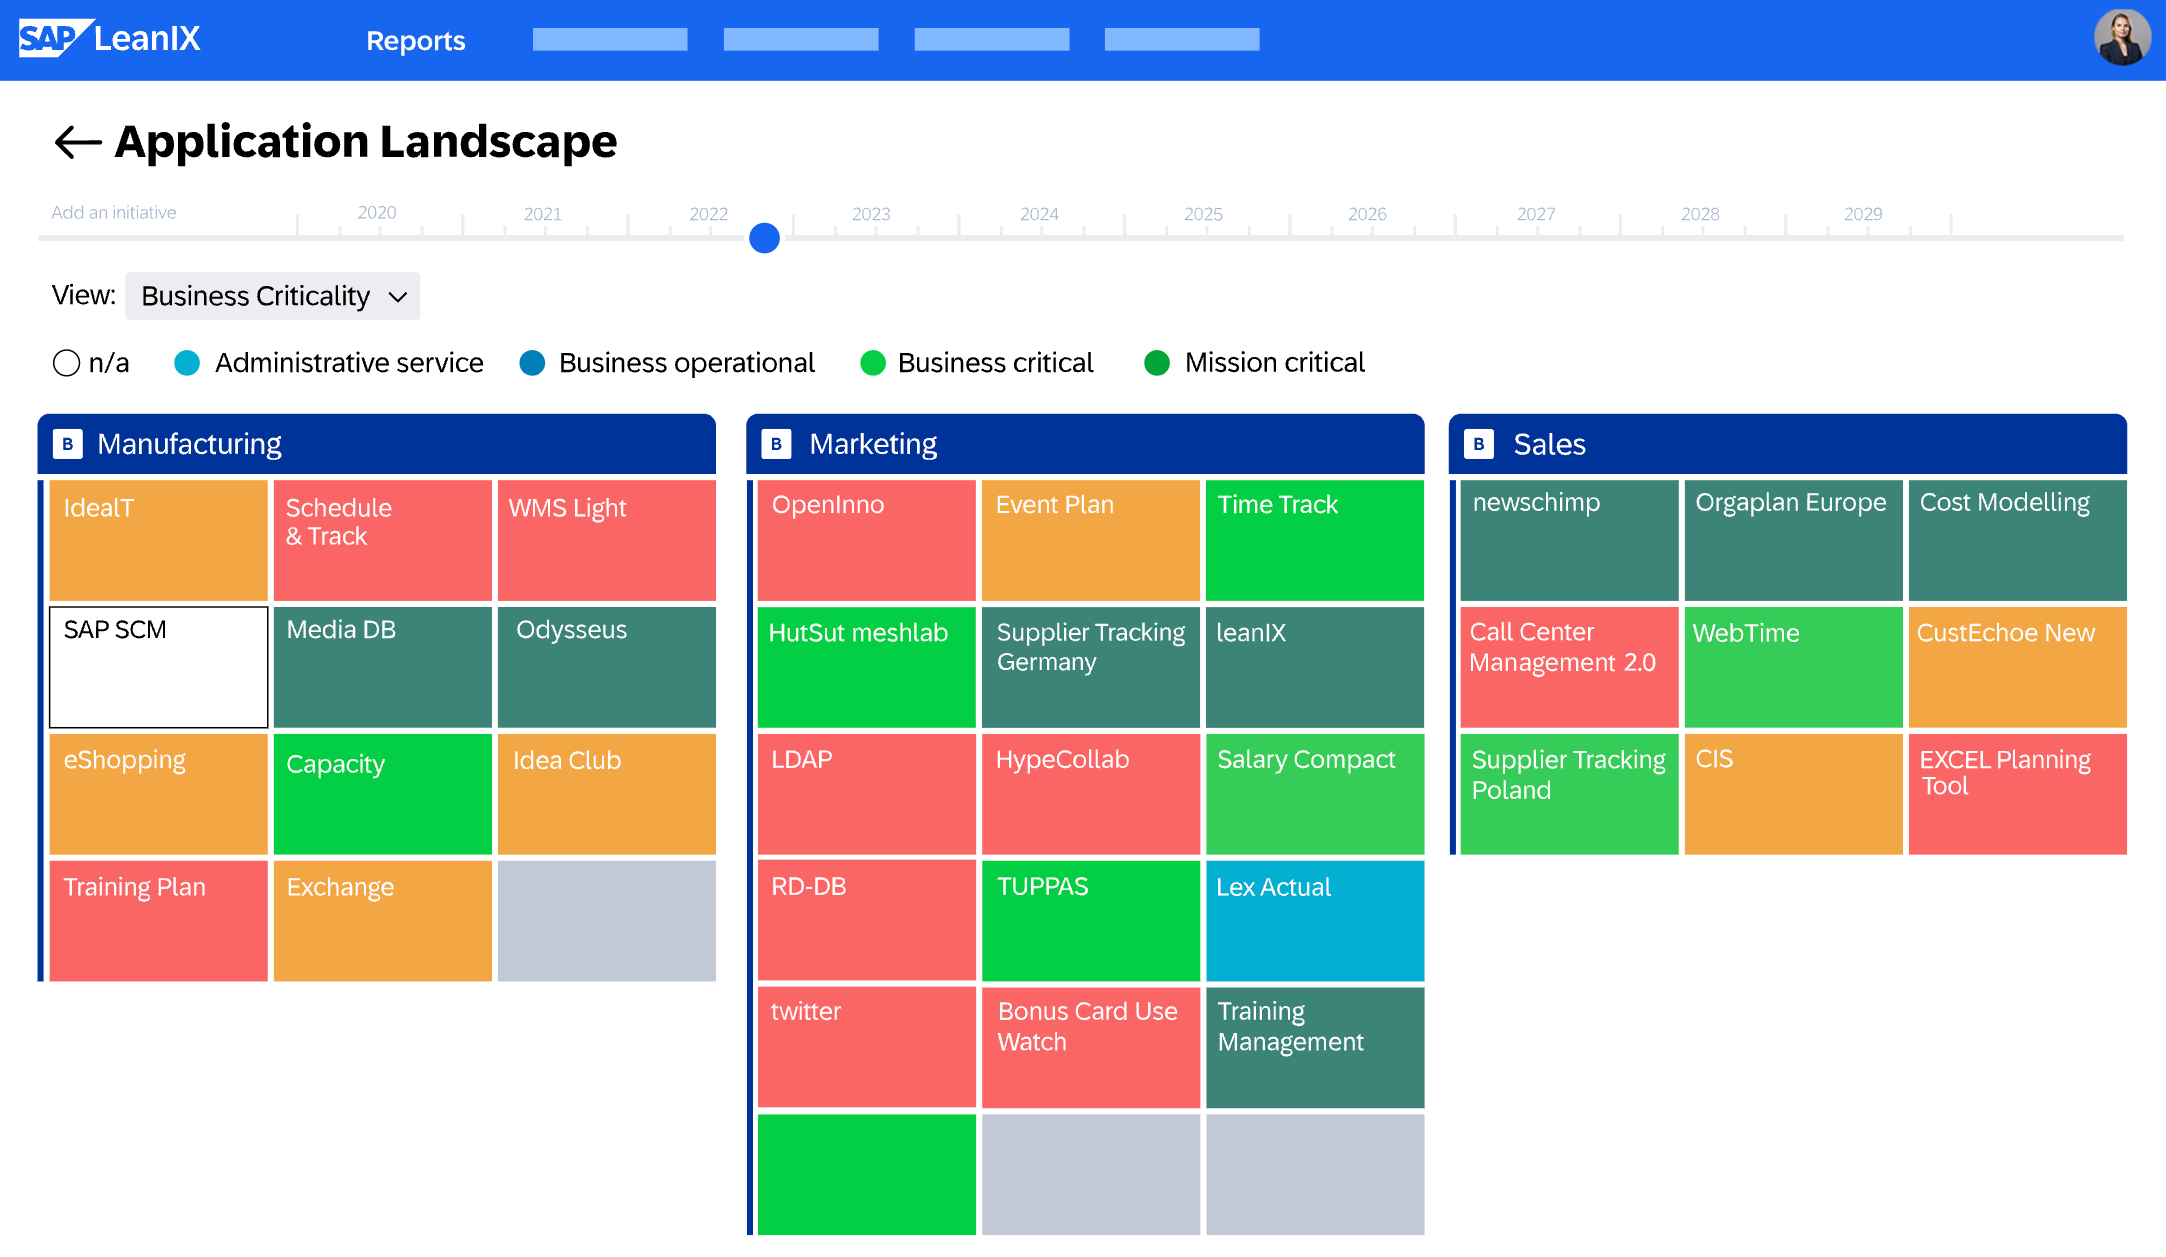Open the Cost Modelling tile
The width and height of the screenshot is (2166, 1257).
click(x=2017, y=540)
